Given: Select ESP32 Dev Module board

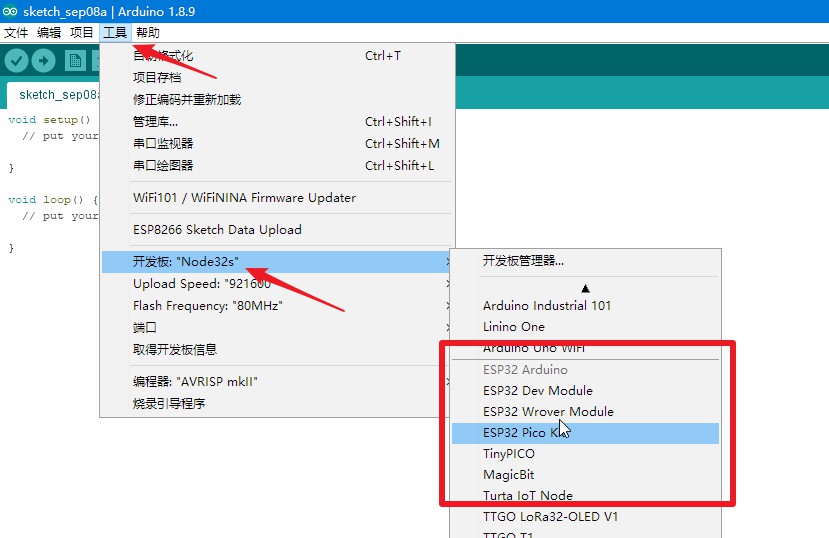Looking at the screenshot, I should pos(585,391).
